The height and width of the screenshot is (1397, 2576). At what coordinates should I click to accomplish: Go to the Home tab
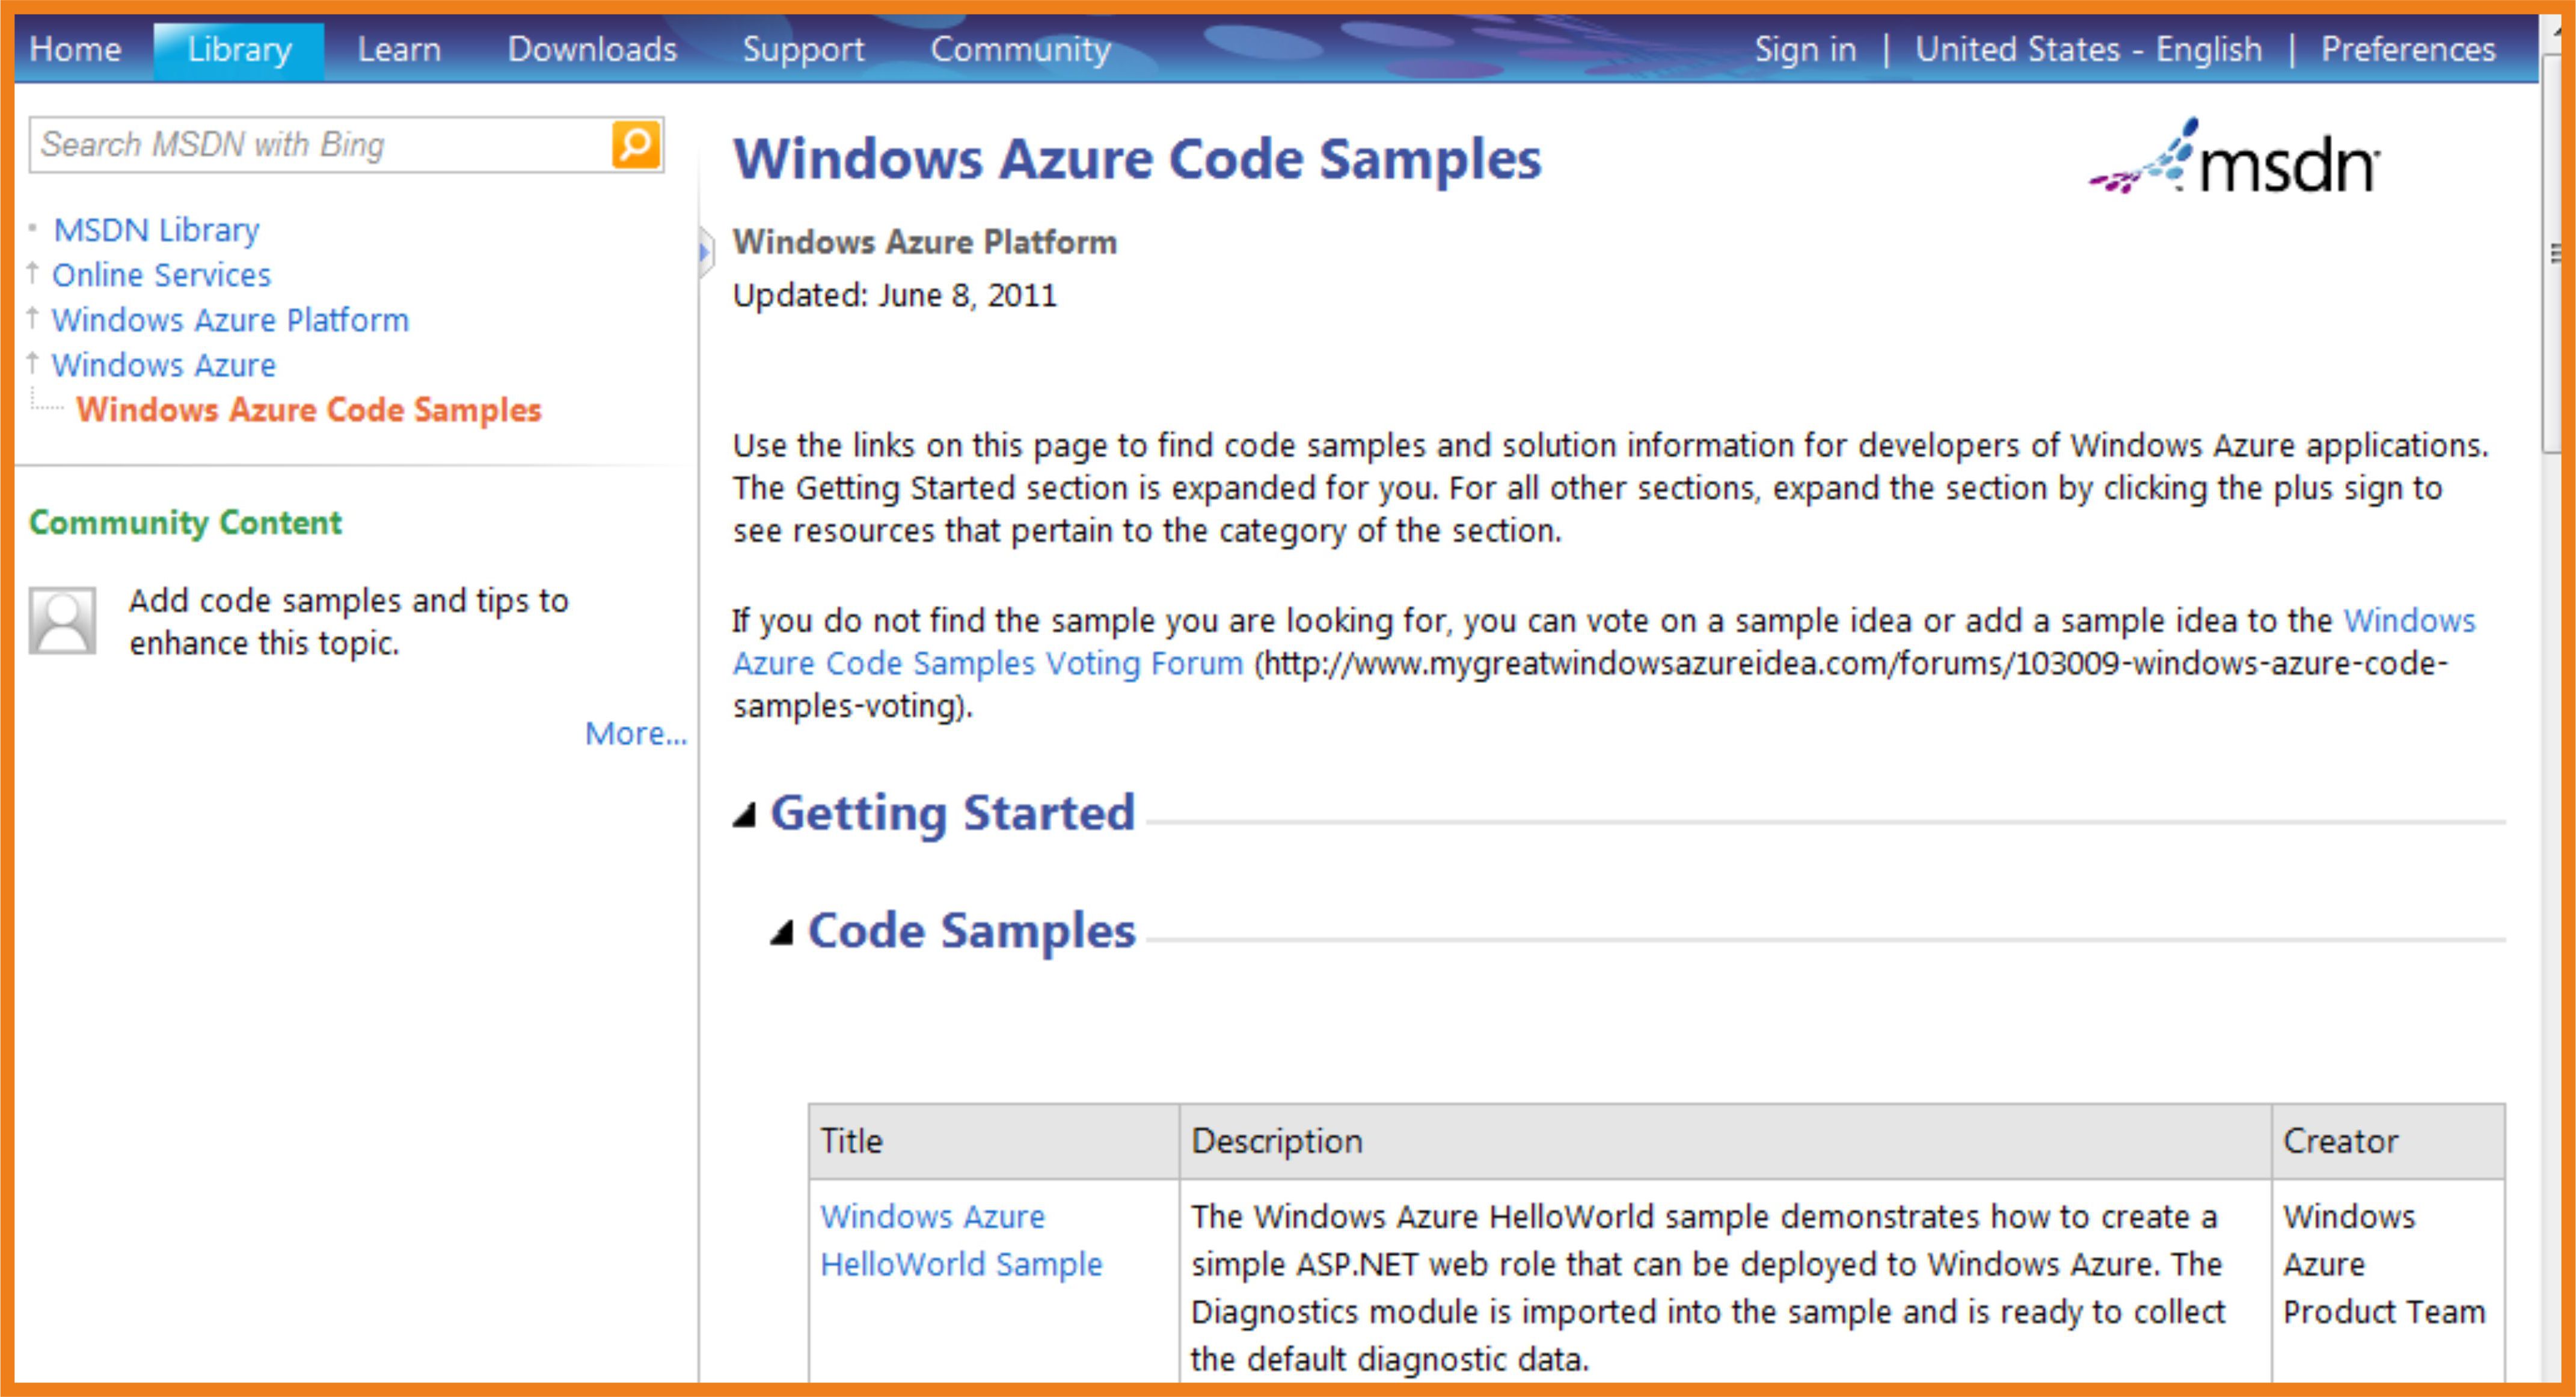pos(75,50)
